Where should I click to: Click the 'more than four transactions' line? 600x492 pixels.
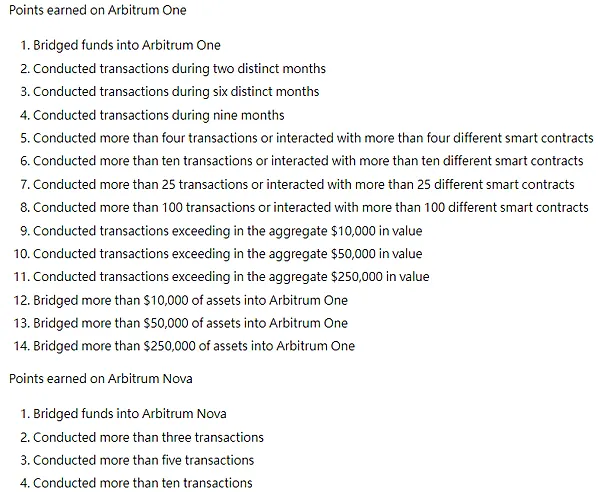click(x=313, y=138)
